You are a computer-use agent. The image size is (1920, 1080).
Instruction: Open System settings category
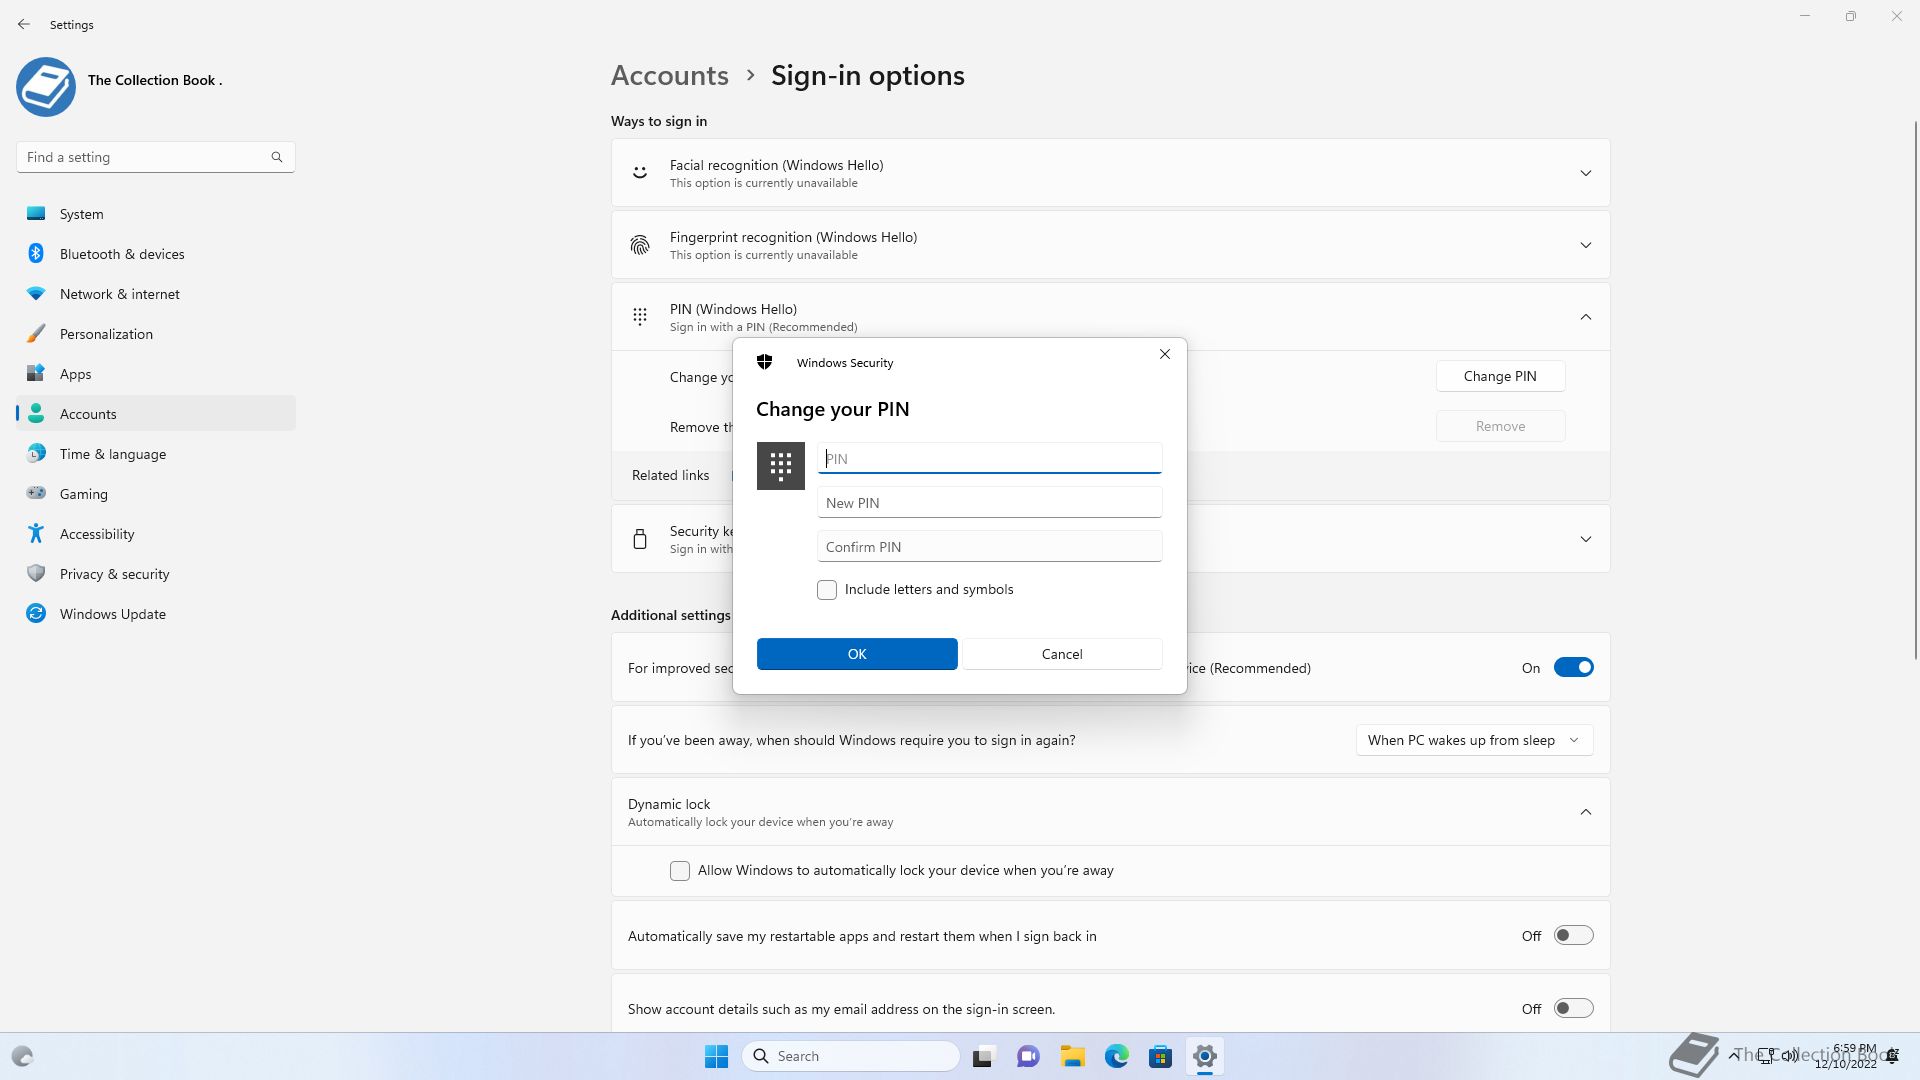point(156,214)
